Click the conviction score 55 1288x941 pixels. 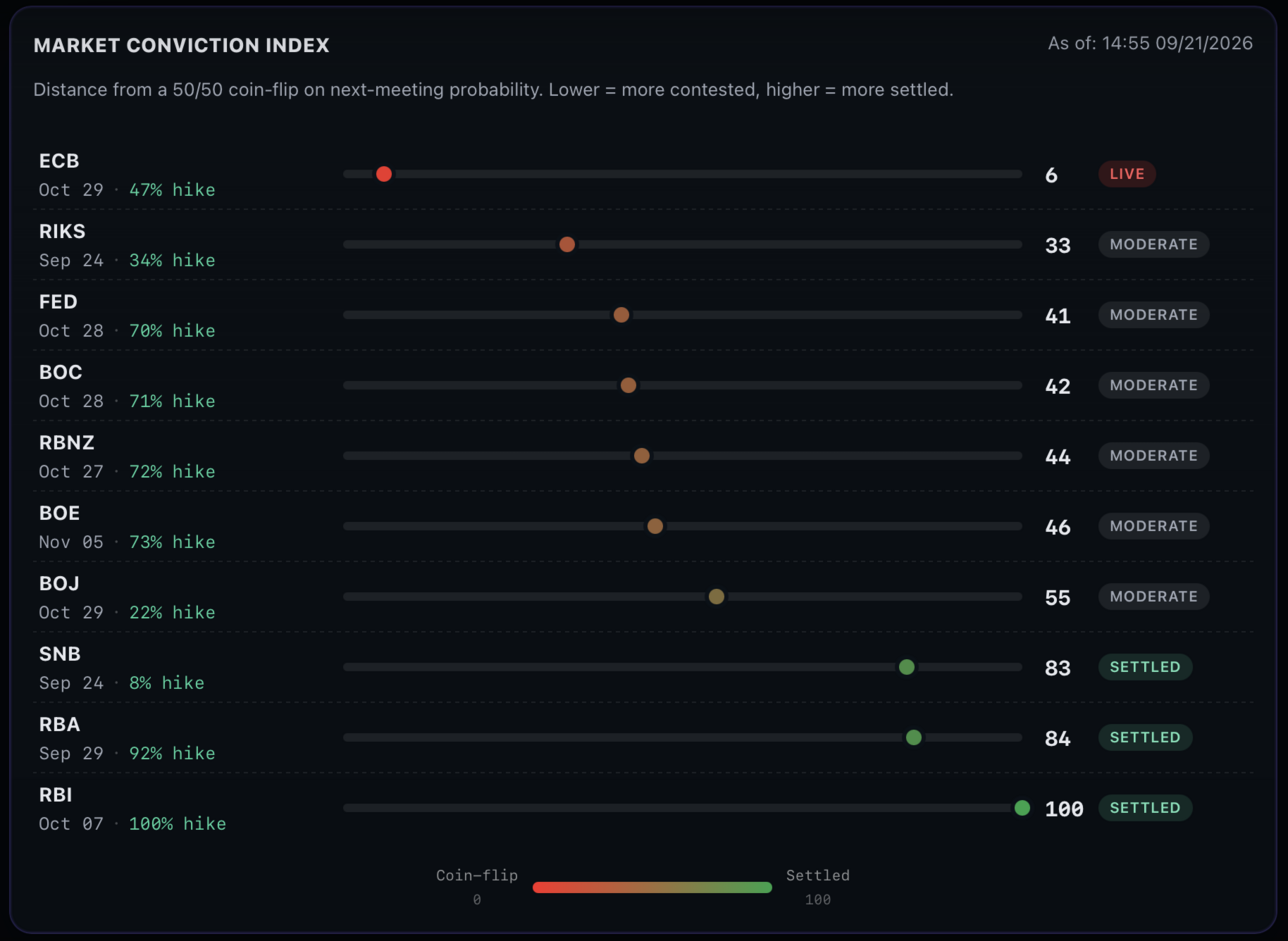pyautogui.click(x=1058, y=598)
